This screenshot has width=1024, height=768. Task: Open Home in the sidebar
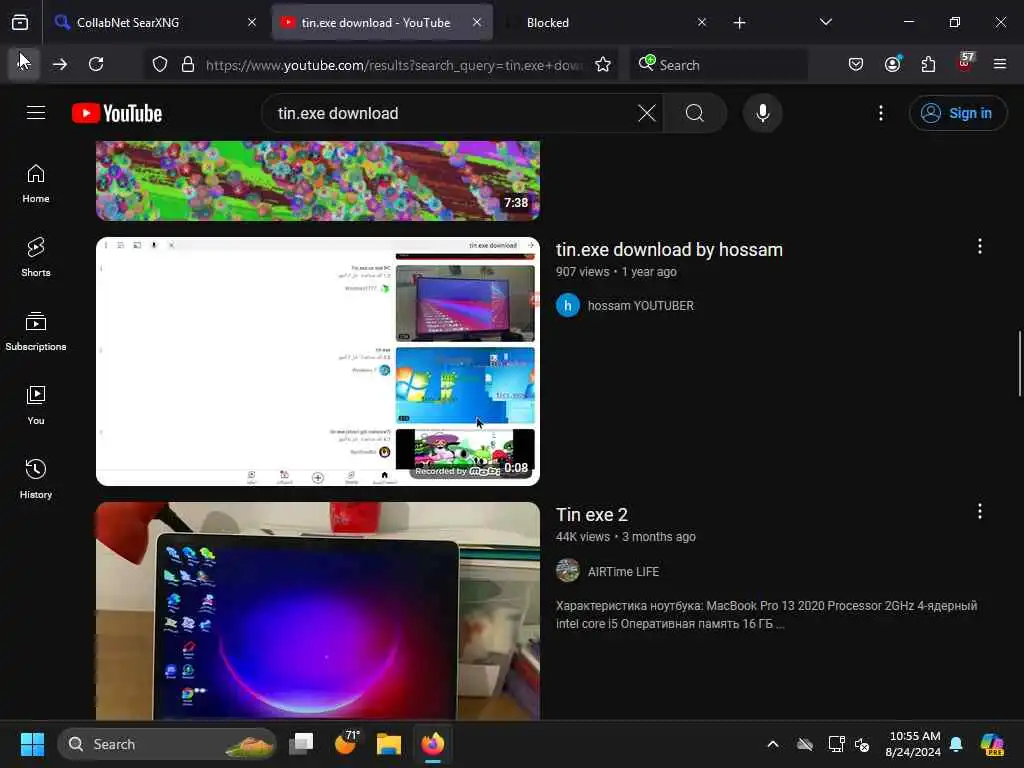point(36,184)
